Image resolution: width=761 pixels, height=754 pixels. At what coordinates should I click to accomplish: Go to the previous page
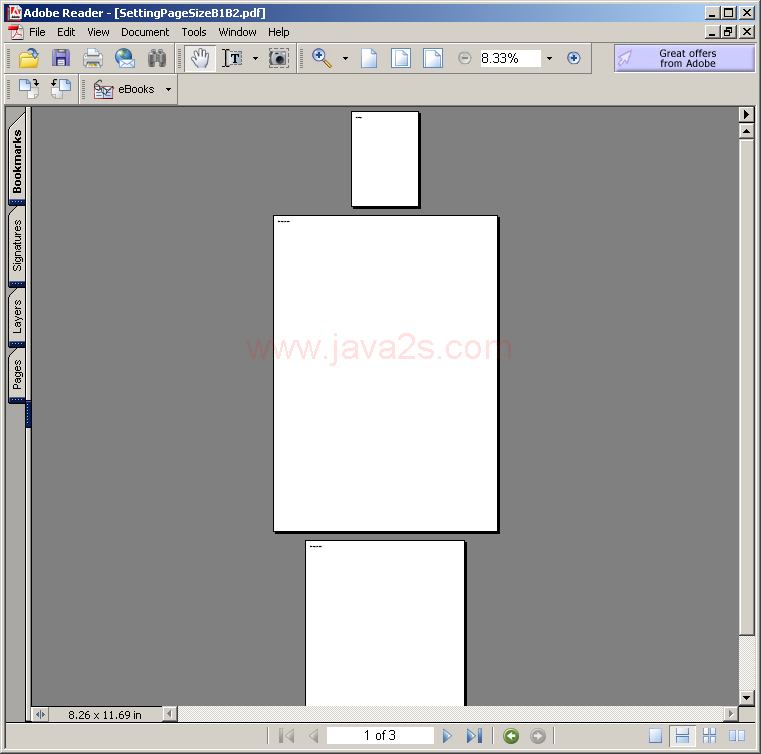pos(314,736)
